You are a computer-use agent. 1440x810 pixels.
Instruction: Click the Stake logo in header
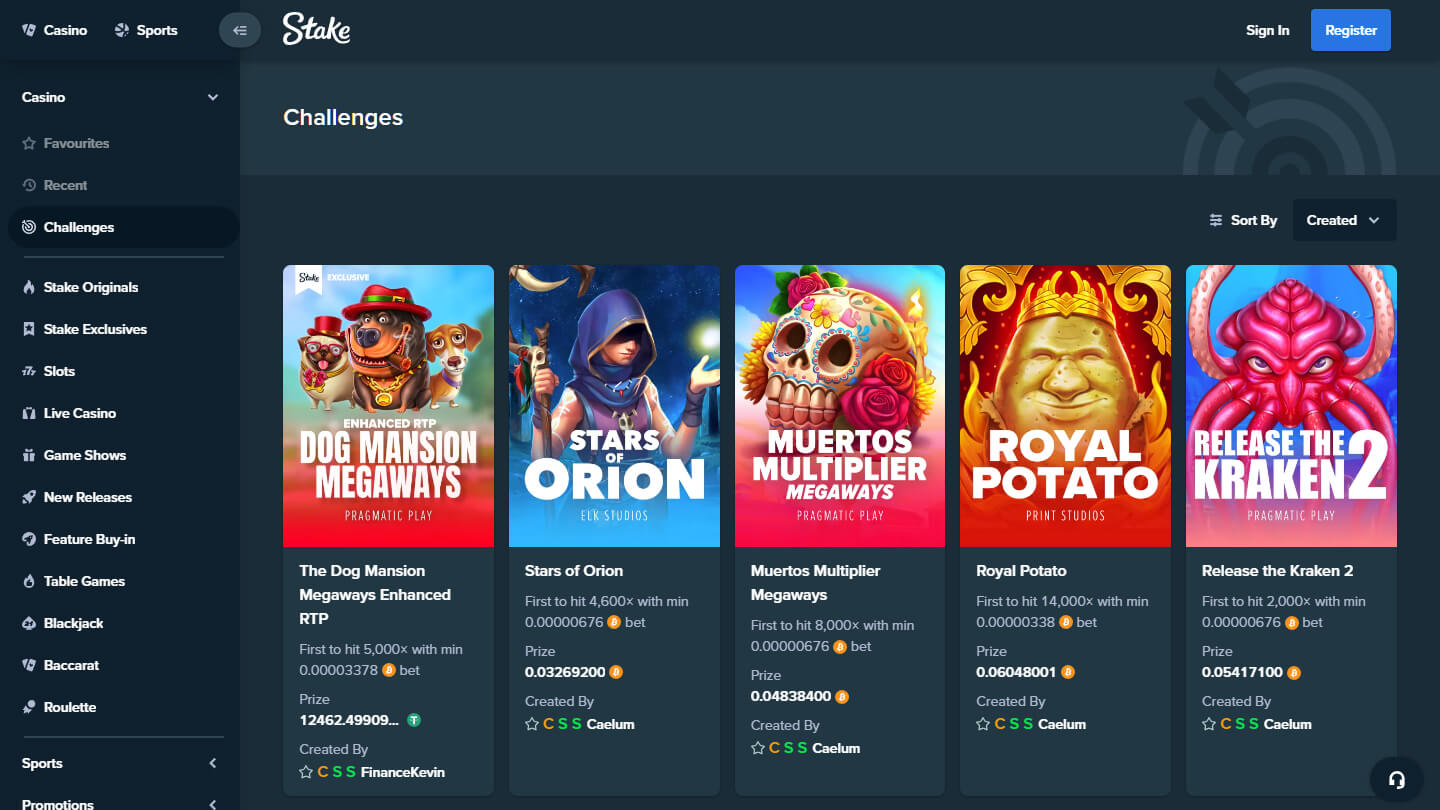[316, 30]
